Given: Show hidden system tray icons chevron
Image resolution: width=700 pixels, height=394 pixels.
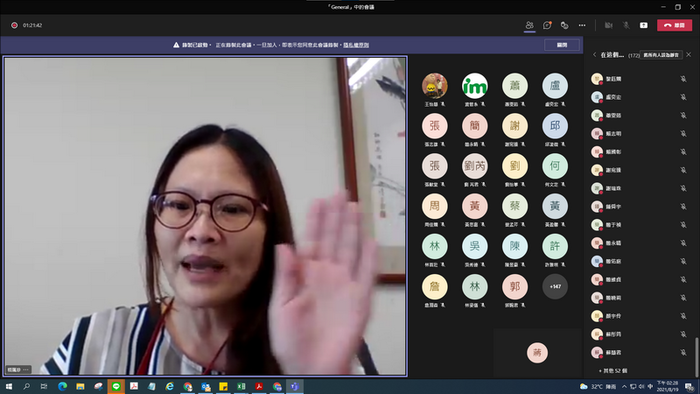Looking at the screenshot, I should (624, 386).
